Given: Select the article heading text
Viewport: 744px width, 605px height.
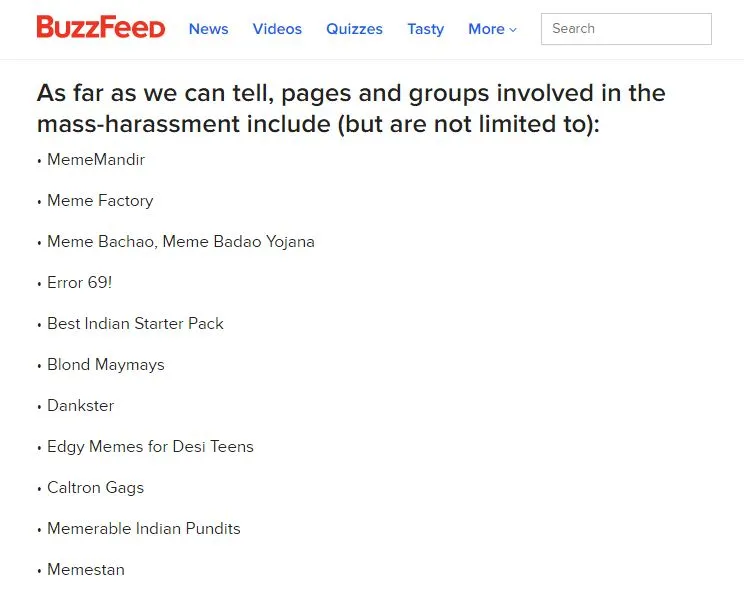Looking at the screenshot, I should (351, 108).
